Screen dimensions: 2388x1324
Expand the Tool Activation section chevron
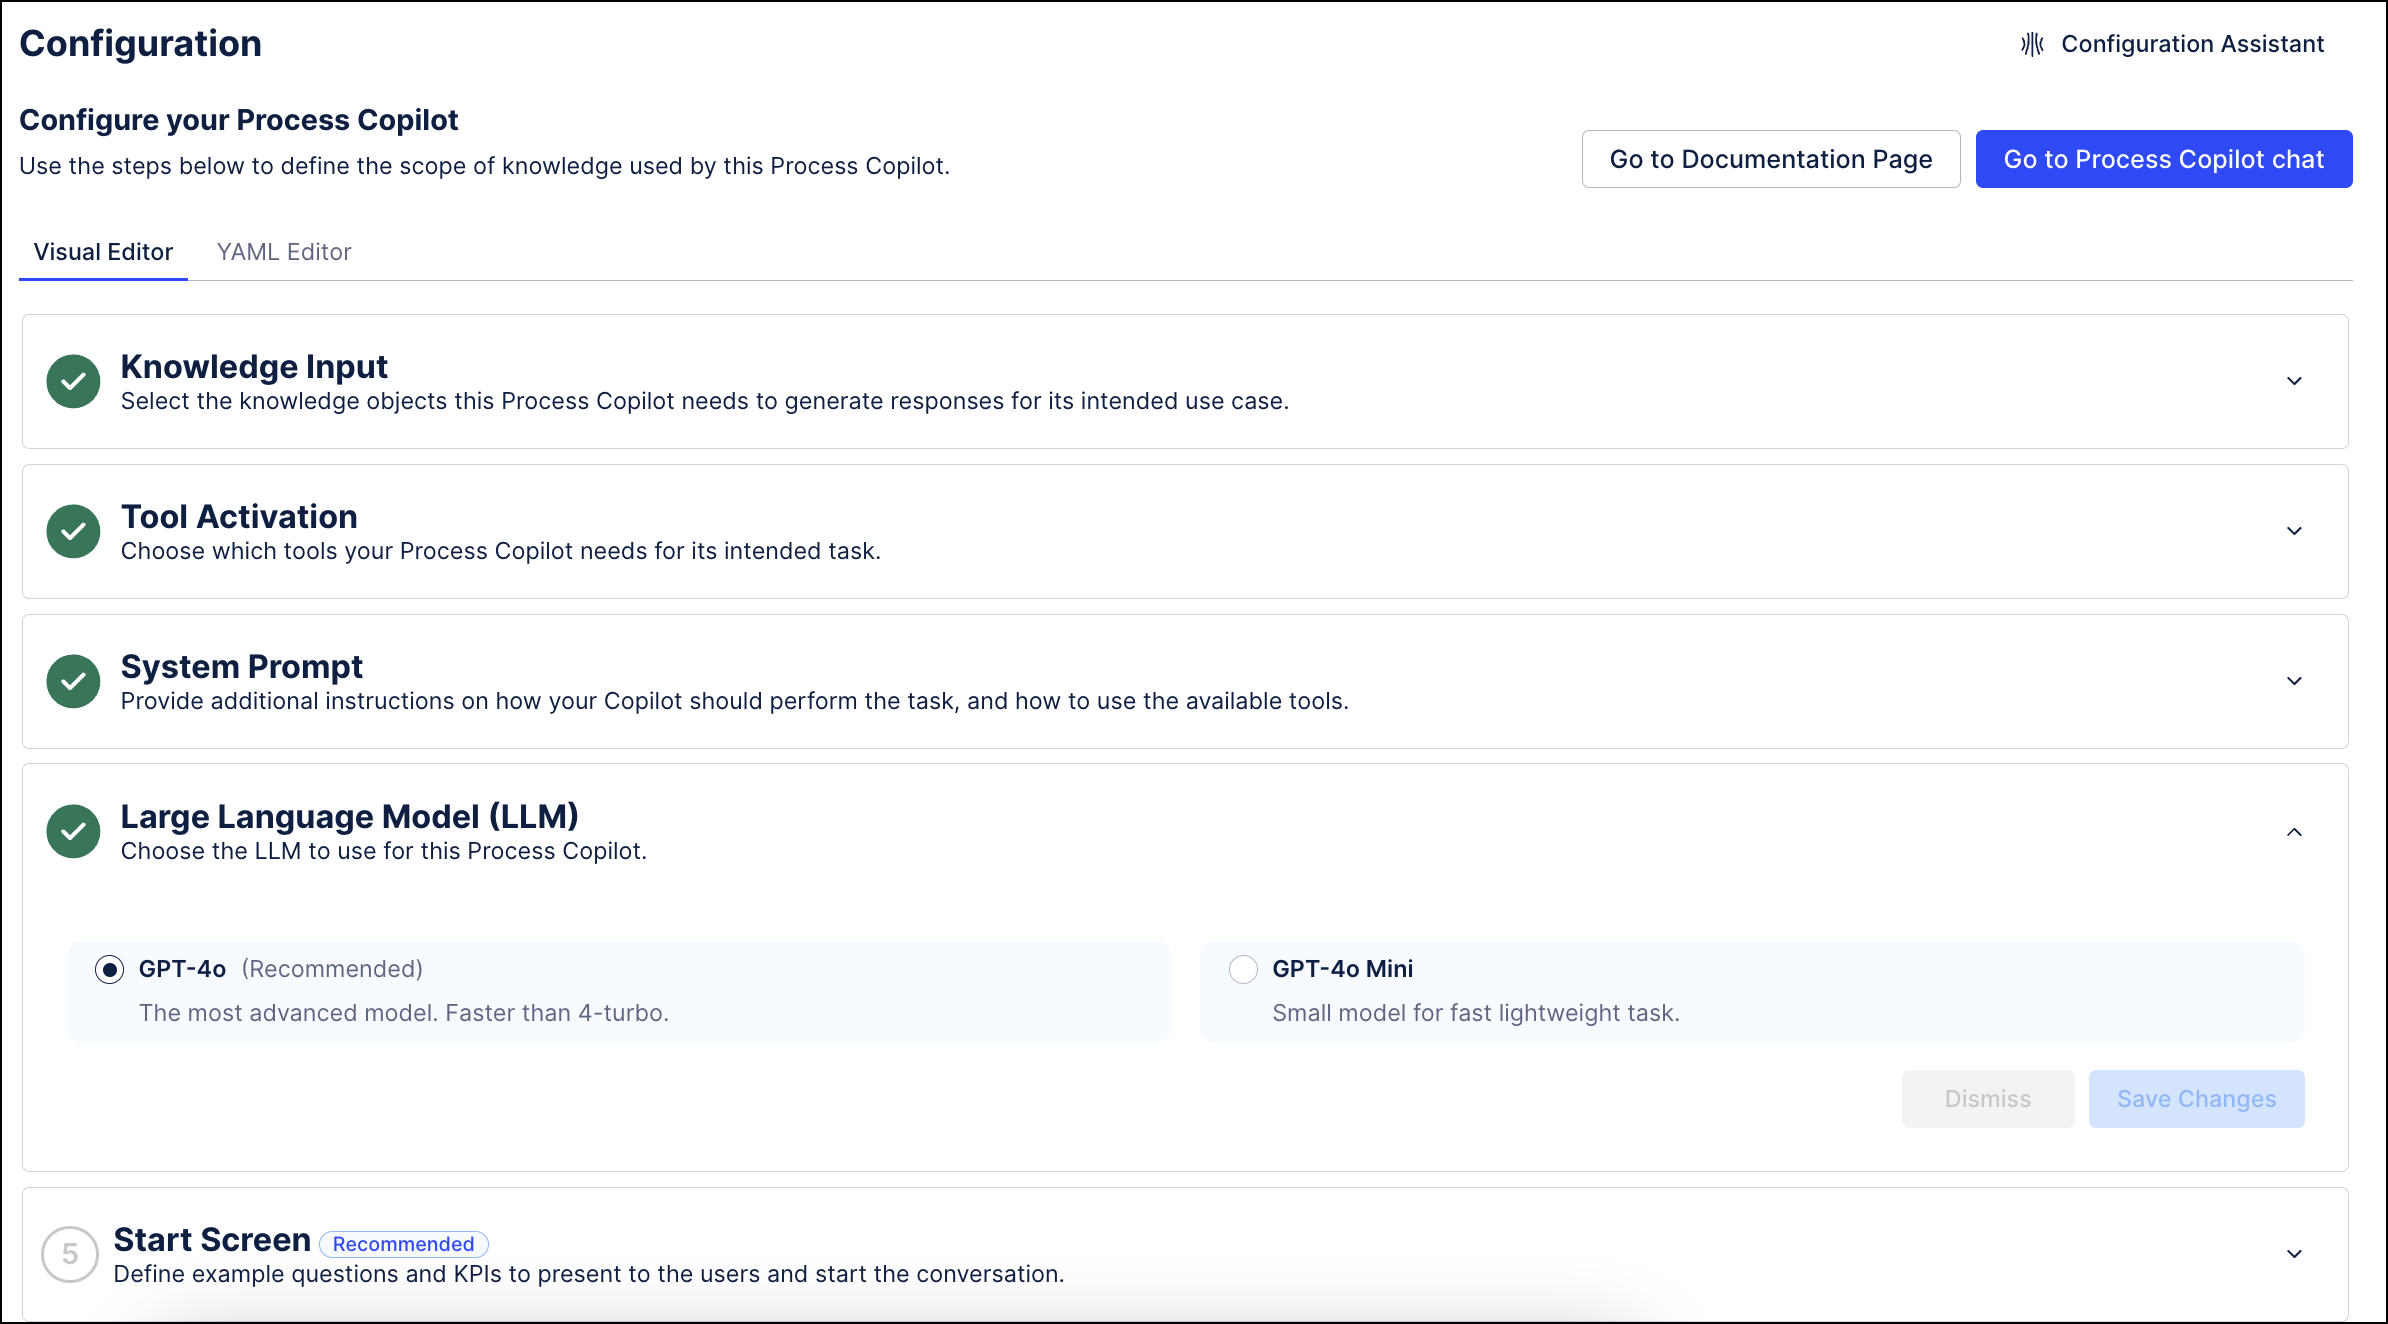click(2293, 532)
